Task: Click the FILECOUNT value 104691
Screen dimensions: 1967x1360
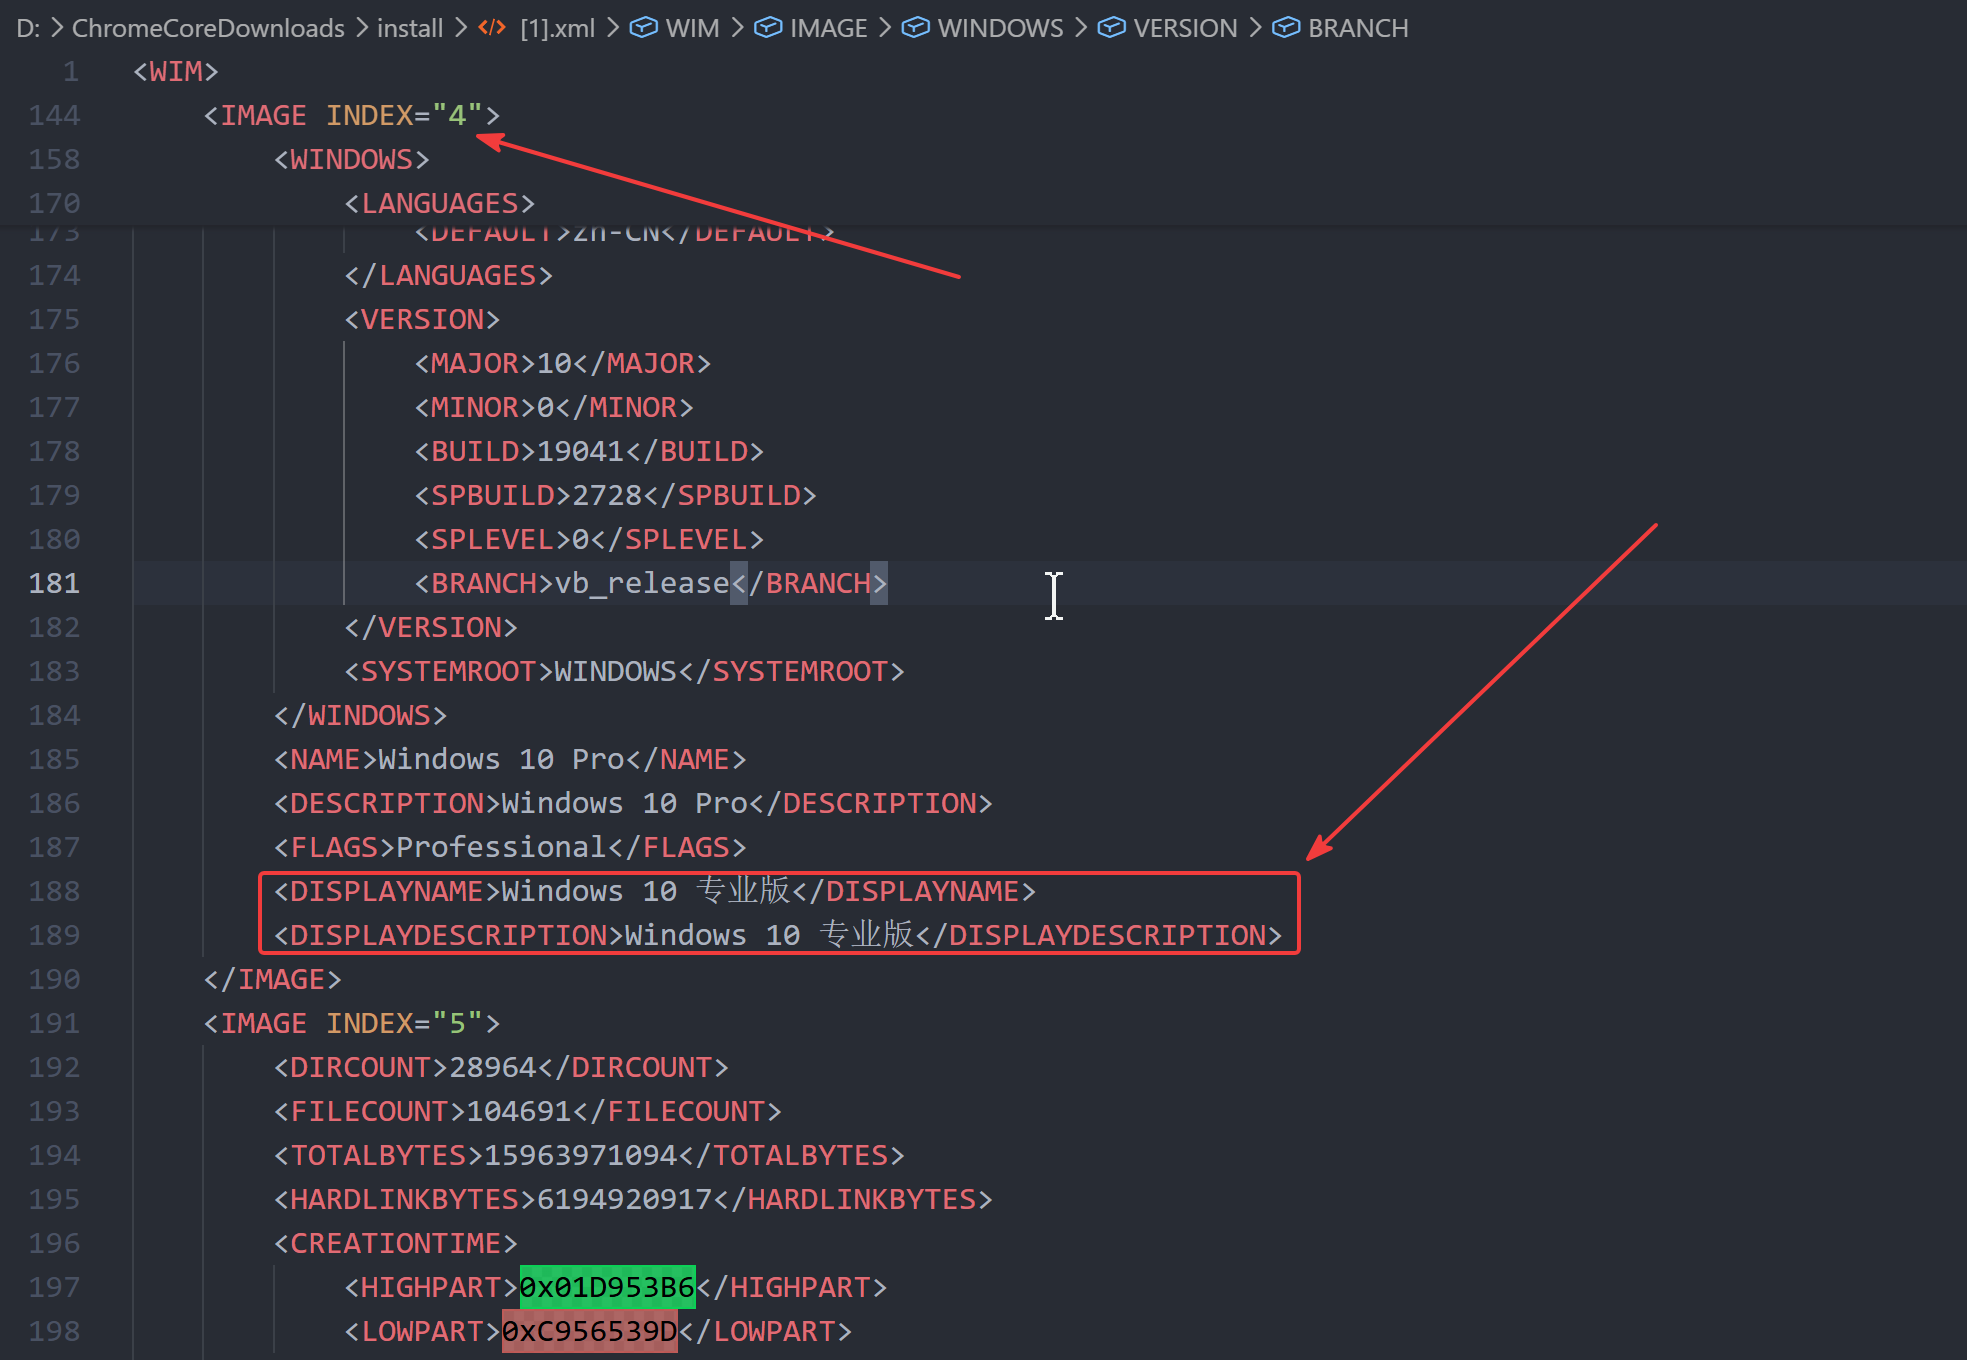Action: 519,1112
